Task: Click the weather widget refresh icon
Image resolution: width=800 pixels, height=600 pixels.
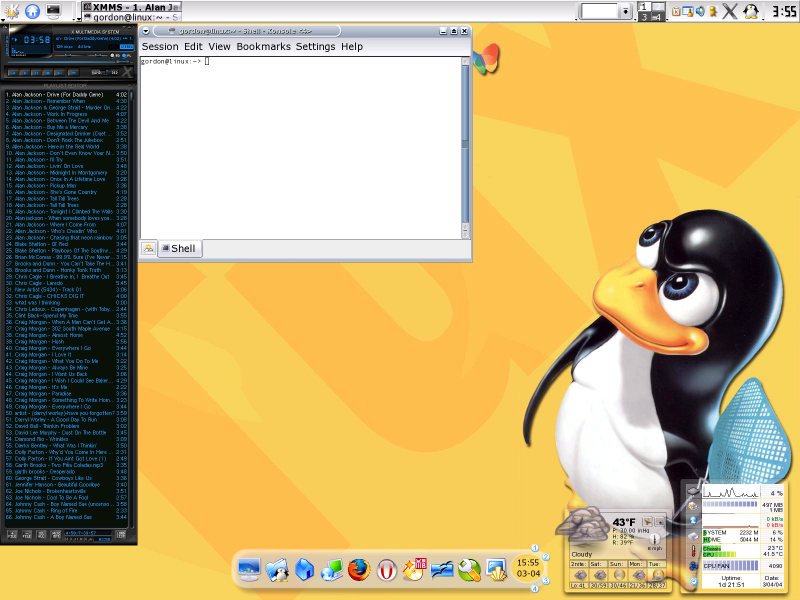Action: (648, 521)
